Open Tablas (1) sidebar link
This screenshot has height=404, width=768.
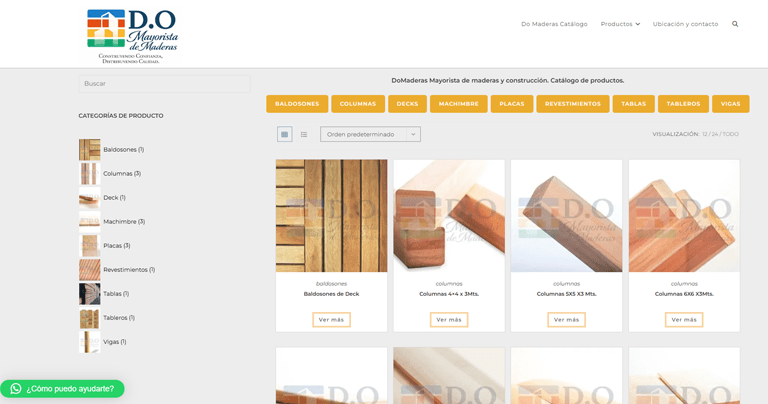coord(116,294)
